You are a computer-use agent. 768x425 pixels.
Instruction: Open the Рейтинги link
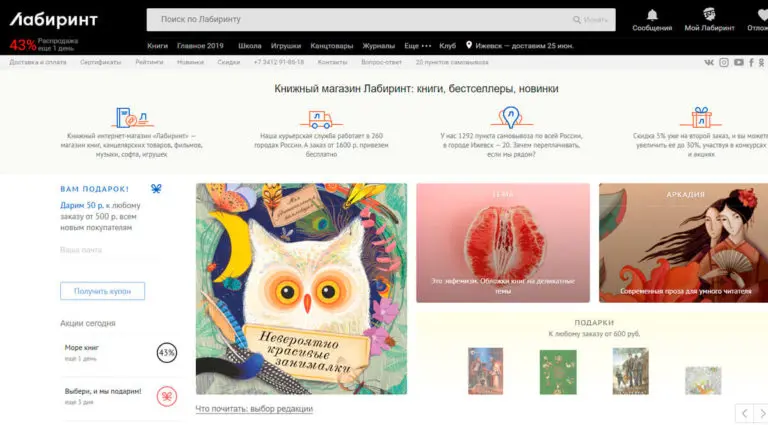(x=149, y=62)
